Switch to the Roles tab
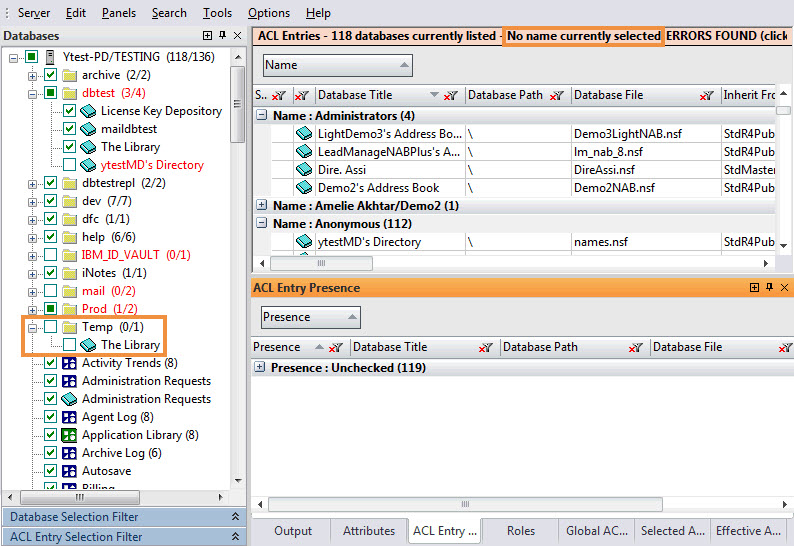Screen dimensions: 794x546 521,531
